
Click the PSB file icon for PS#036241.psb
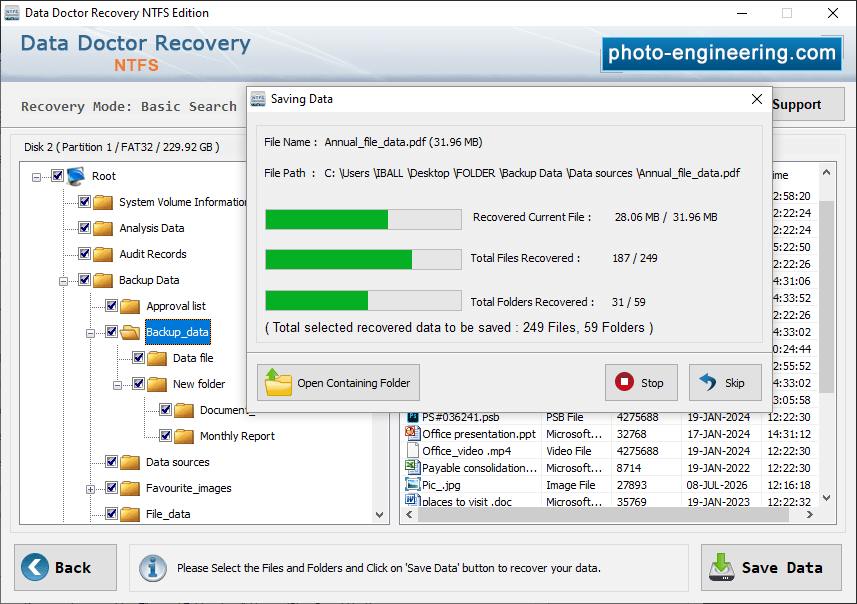click(x=413, y=417)
